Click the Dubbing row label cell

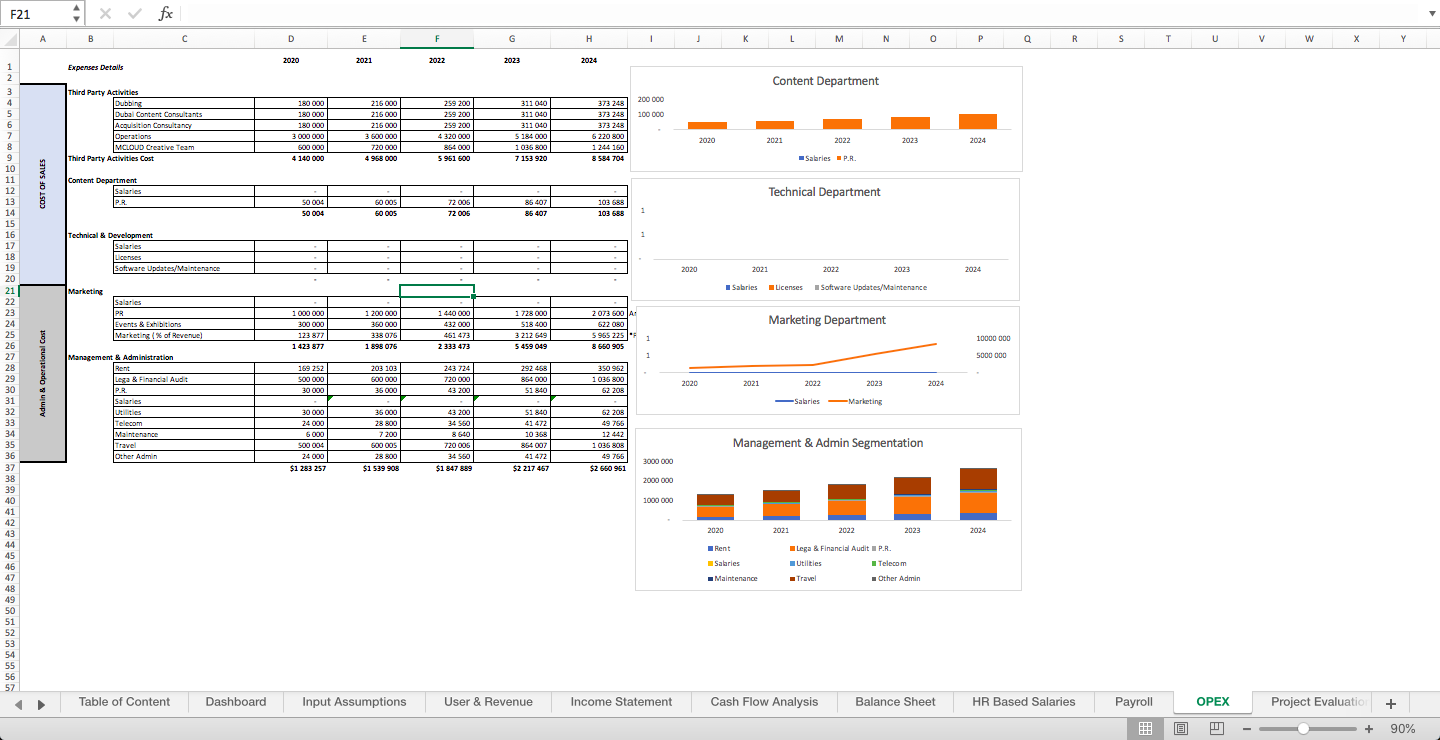click(184, 103)
